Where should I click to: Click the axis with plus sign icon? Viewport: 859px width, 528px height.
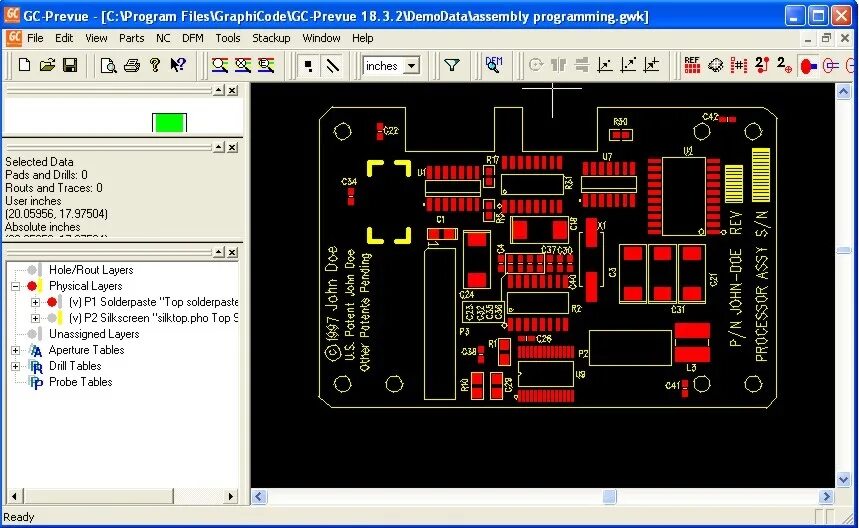pos(651,65)
